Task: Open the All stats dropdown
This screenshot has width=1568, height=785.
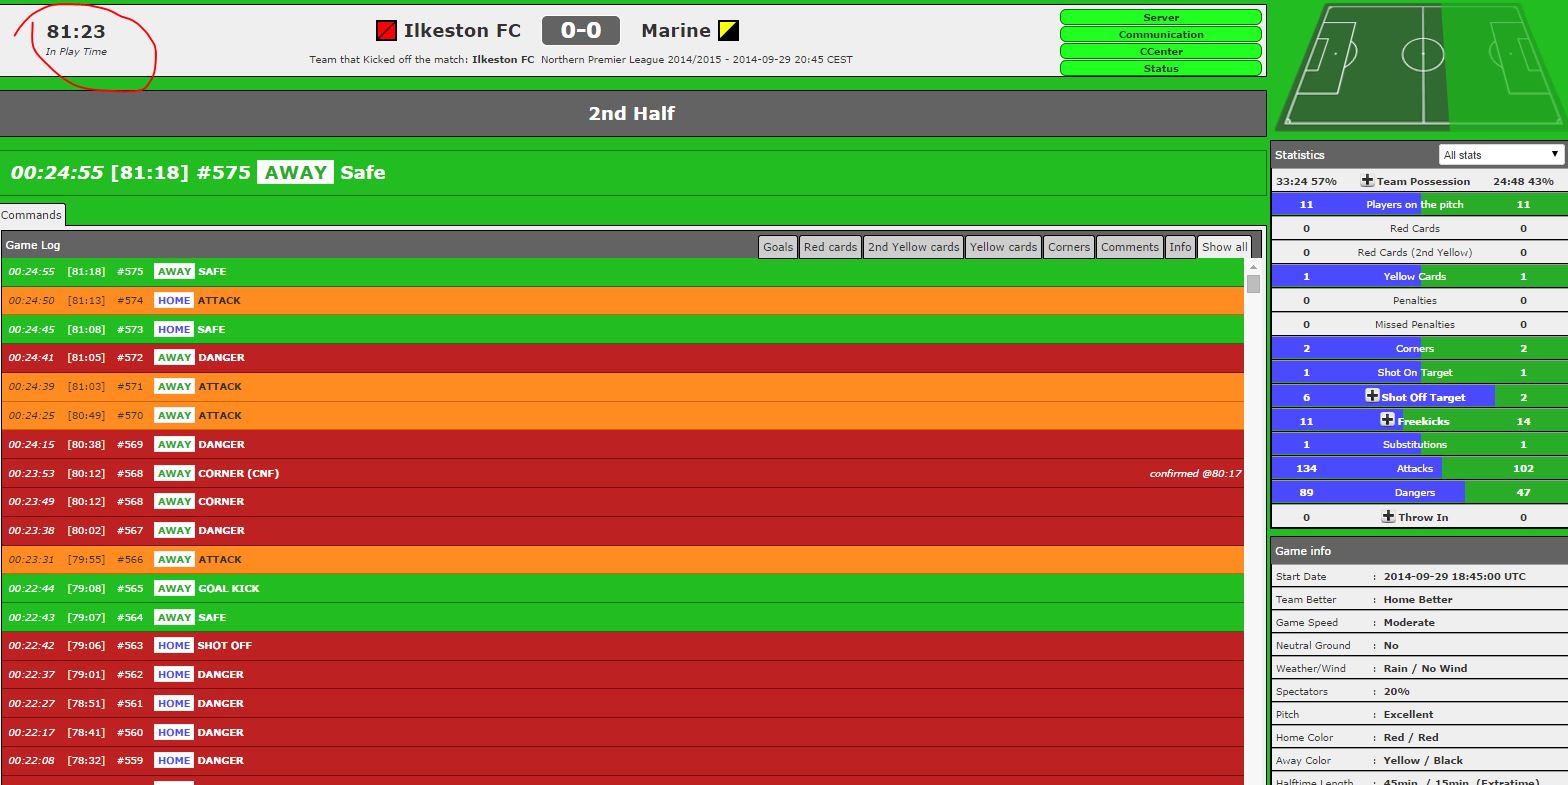Action: coord(1501,155)
